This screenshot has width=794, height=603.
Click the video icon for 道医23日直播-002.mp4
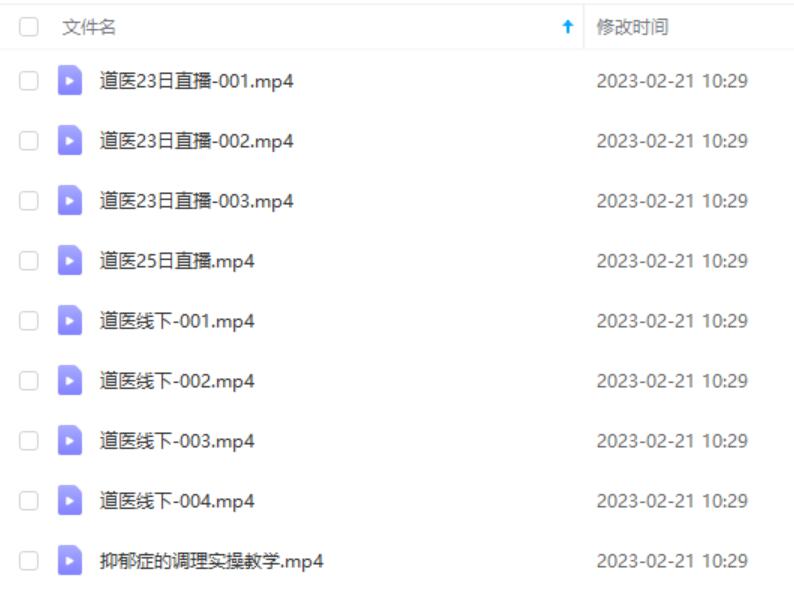tap(70, 140)
